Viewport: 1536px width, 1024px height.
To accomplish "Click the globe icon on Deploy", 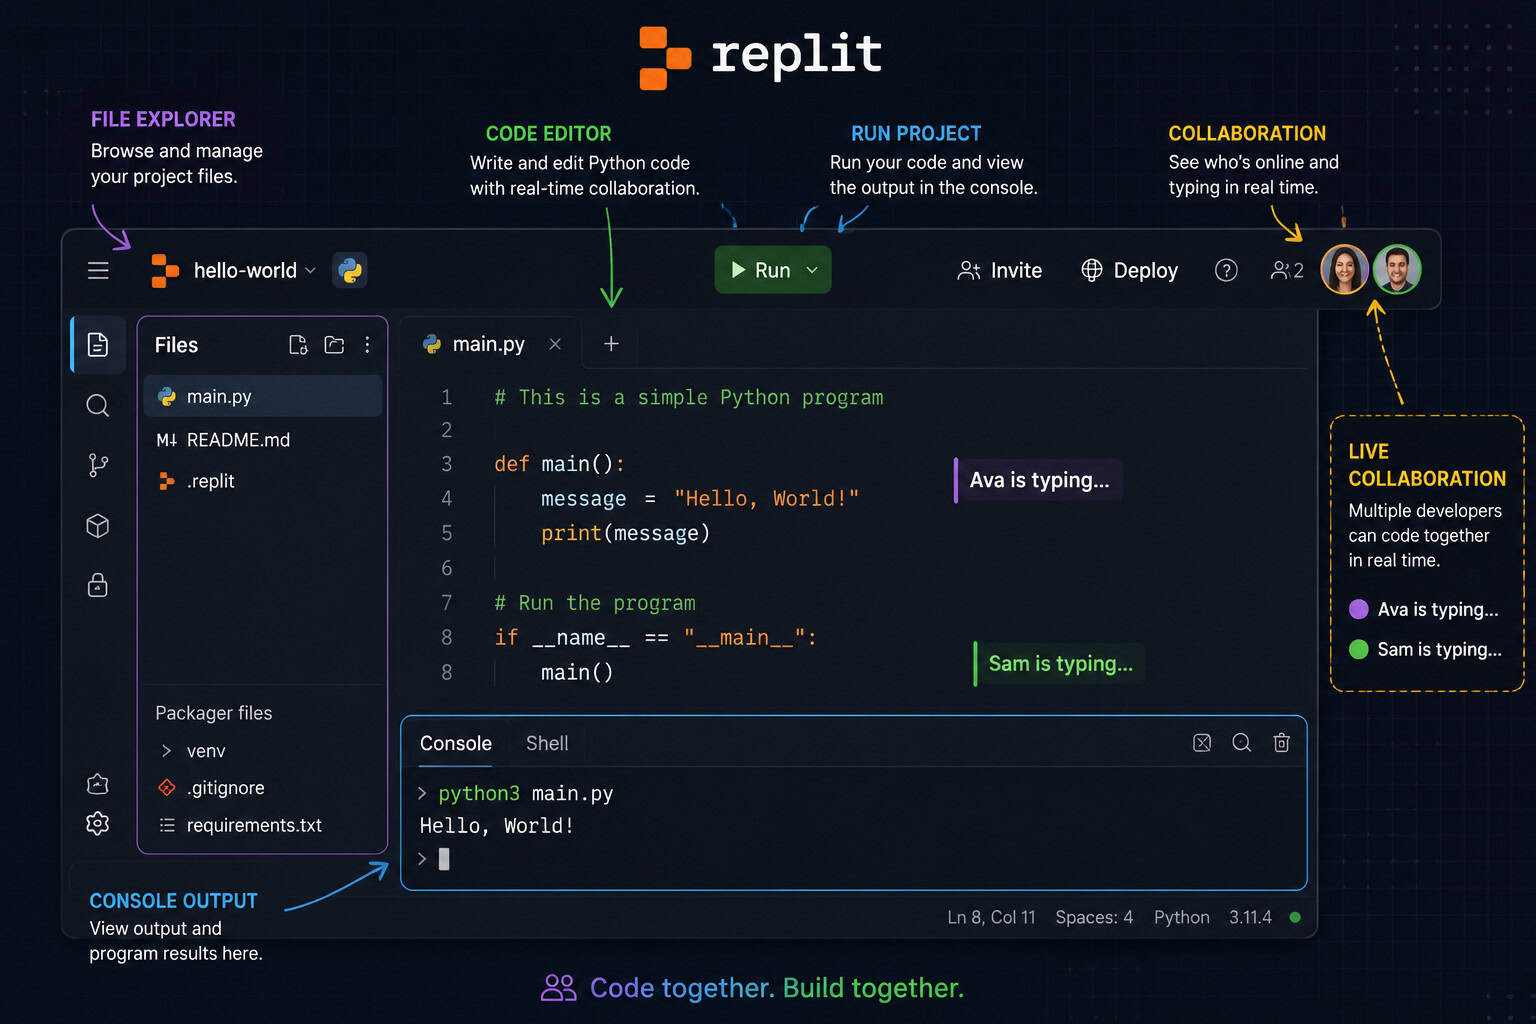I will pyautogui.click(x=1092, y=270).
